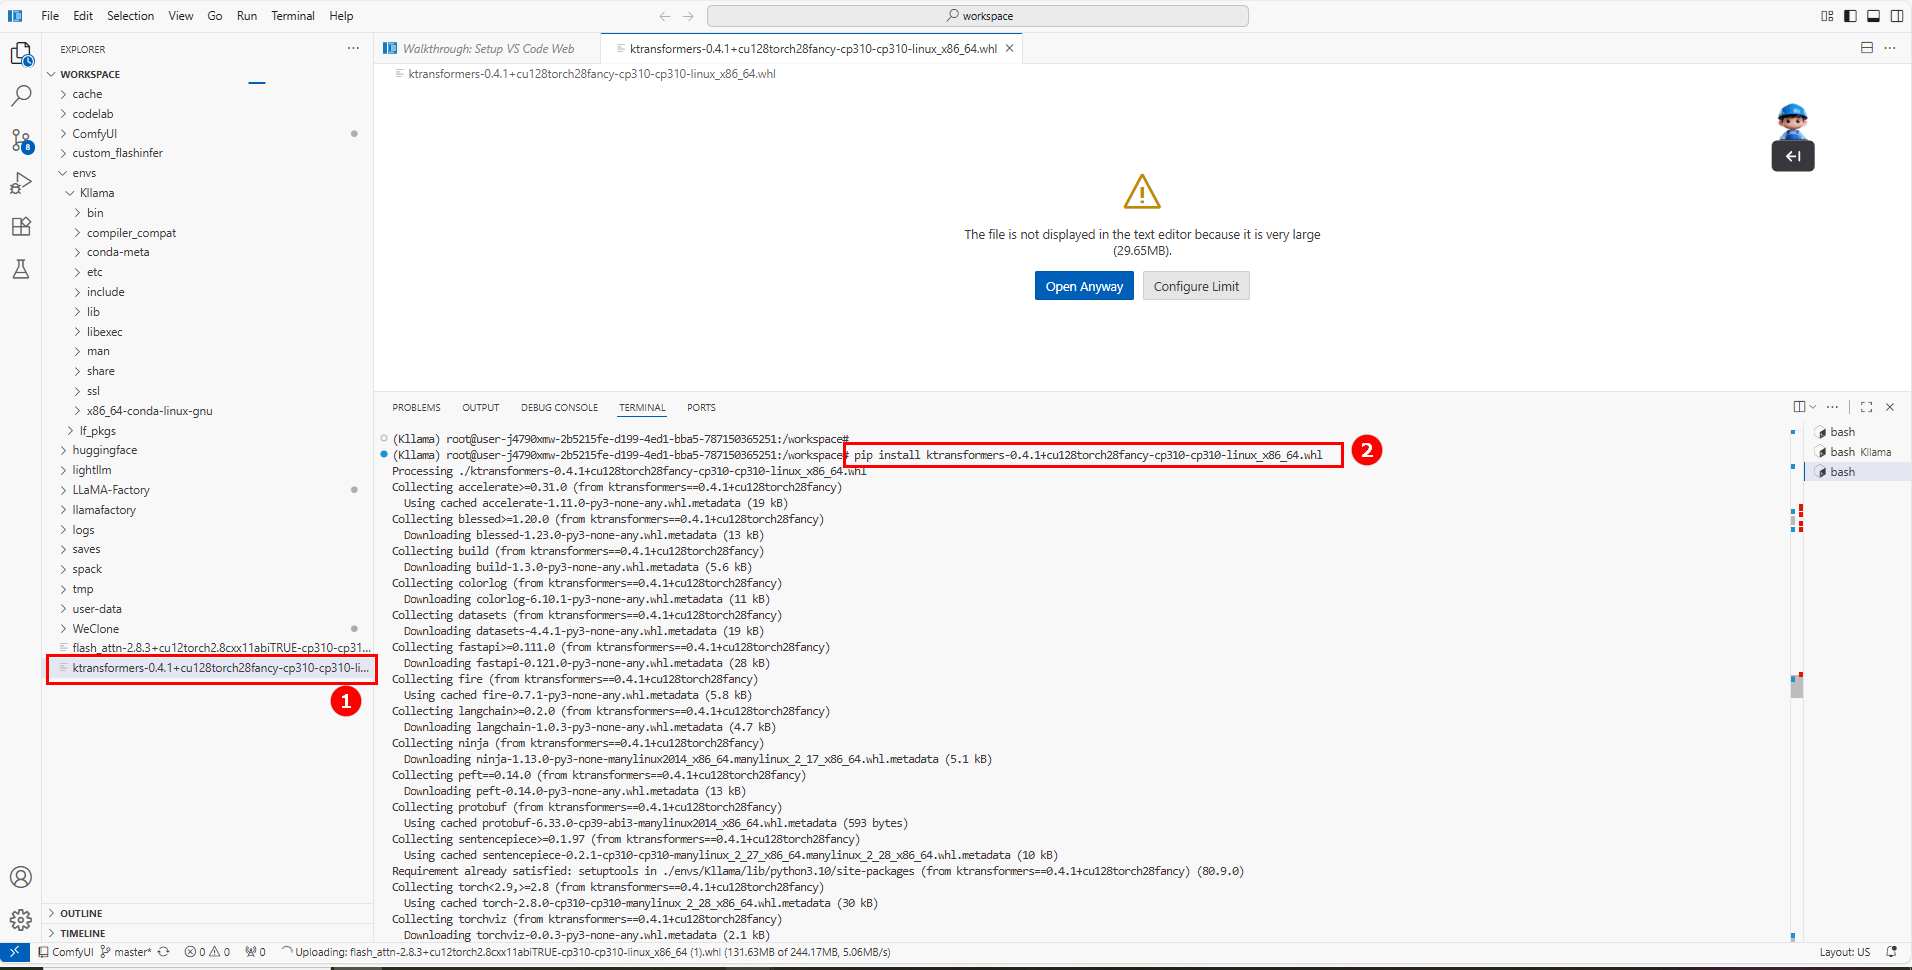The width and height of the screenshot is (1912, 970).
Task: Open the Extensions view icon
Action: click(21, 227)
